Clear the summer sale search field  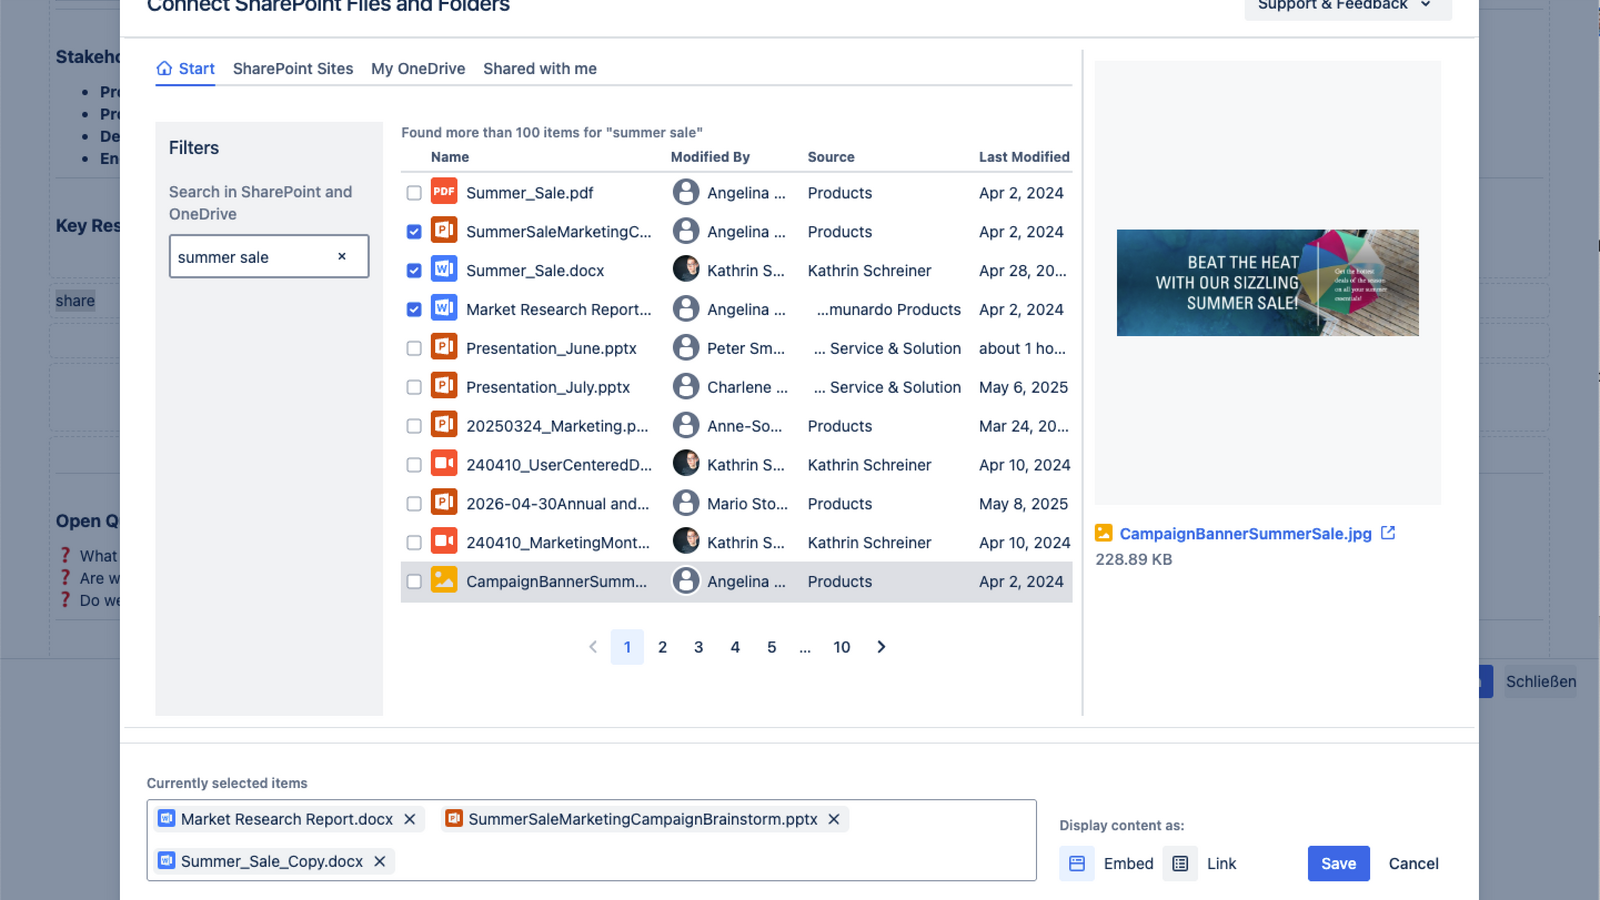(x=342, y=257)
